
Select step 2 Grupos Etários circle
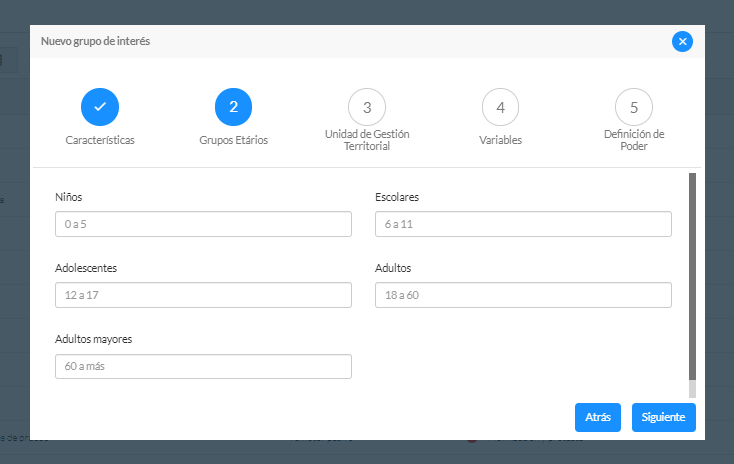point(234,107)
